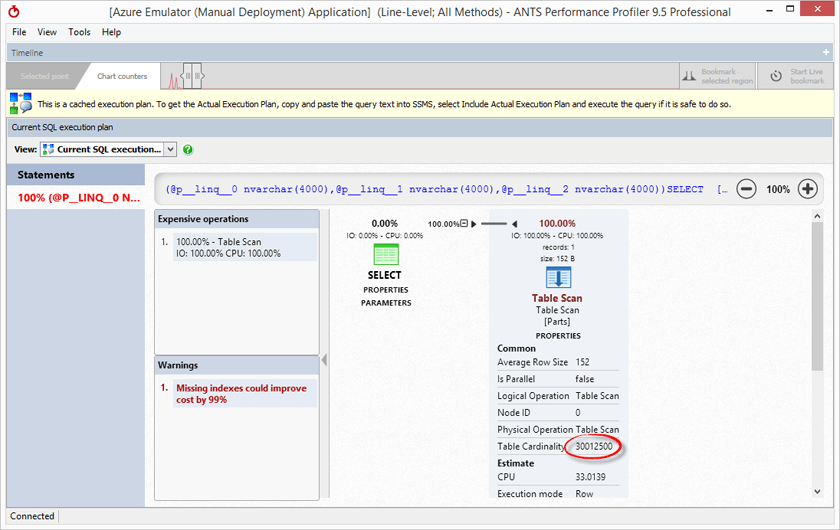Click the Logical Operation property row
Screen dimensions: 840x530
point(558,395)
